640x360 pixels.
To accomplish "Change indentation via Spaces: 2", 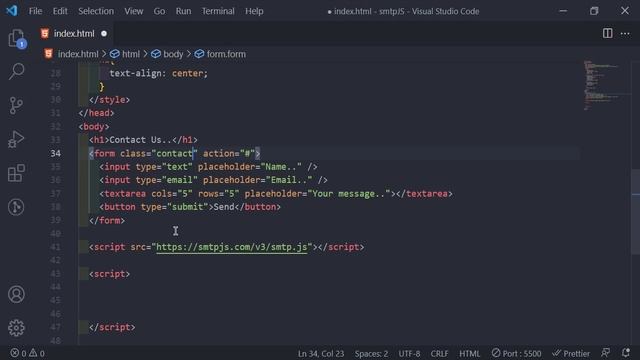I will click(x=371, y=353).
